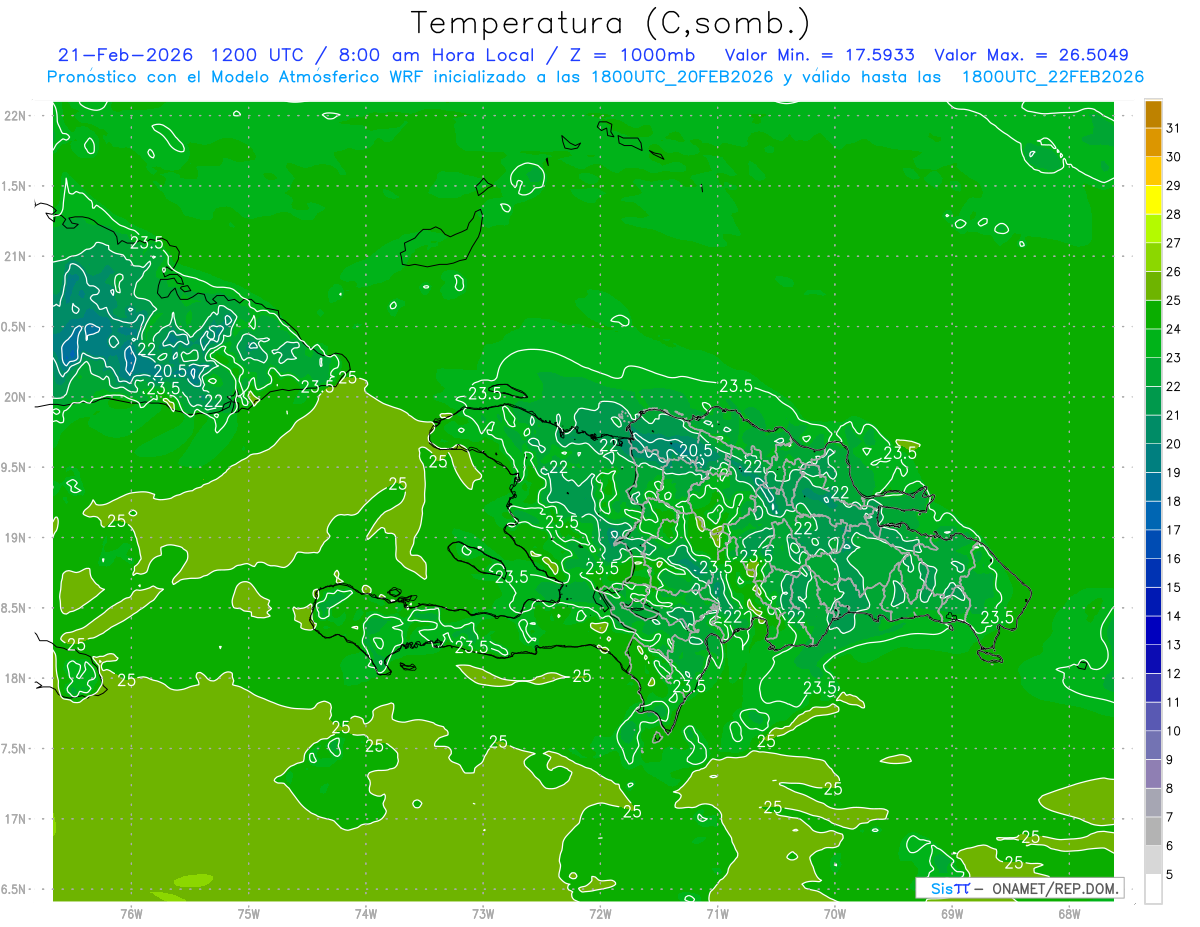Click the '20N' latitude axis label
This screenshot has height=927, width=1200.
[x=16, y=397]
